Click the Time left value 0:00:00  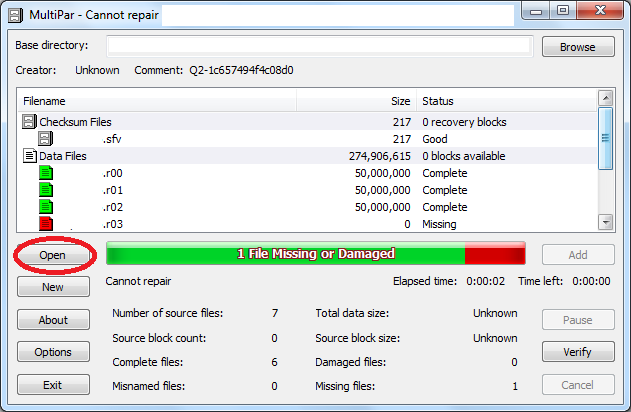pos(591,281)
